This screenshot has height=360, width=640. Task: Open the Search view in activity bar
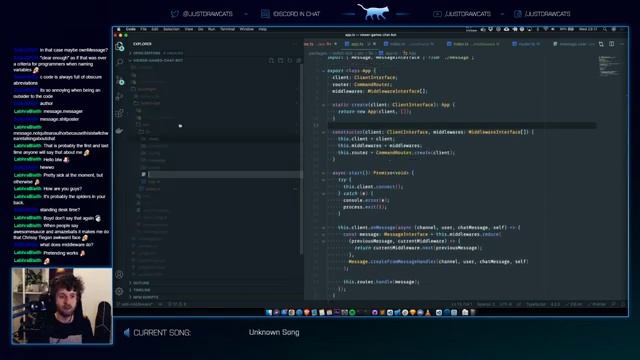coord(120,62)
